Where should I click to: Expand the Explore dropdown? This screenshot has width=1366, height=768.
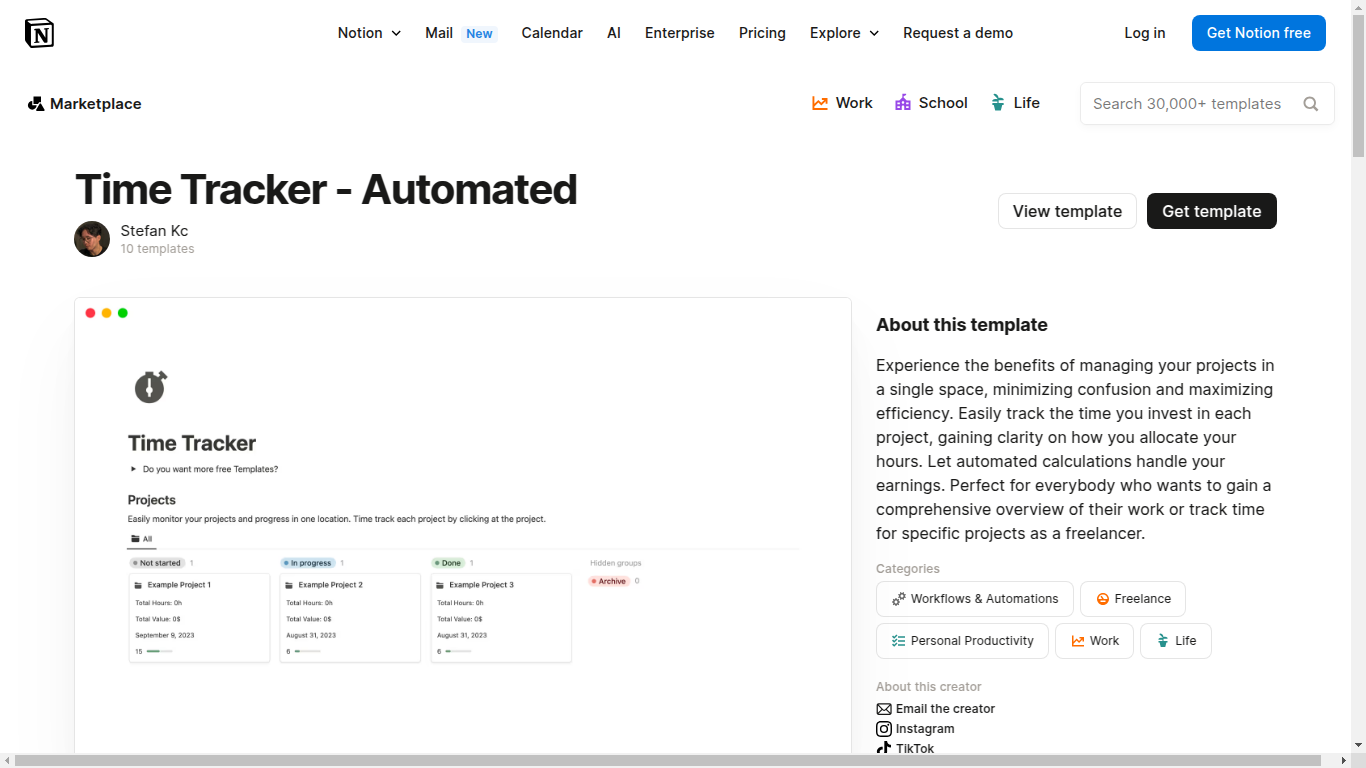click(844, 33)
